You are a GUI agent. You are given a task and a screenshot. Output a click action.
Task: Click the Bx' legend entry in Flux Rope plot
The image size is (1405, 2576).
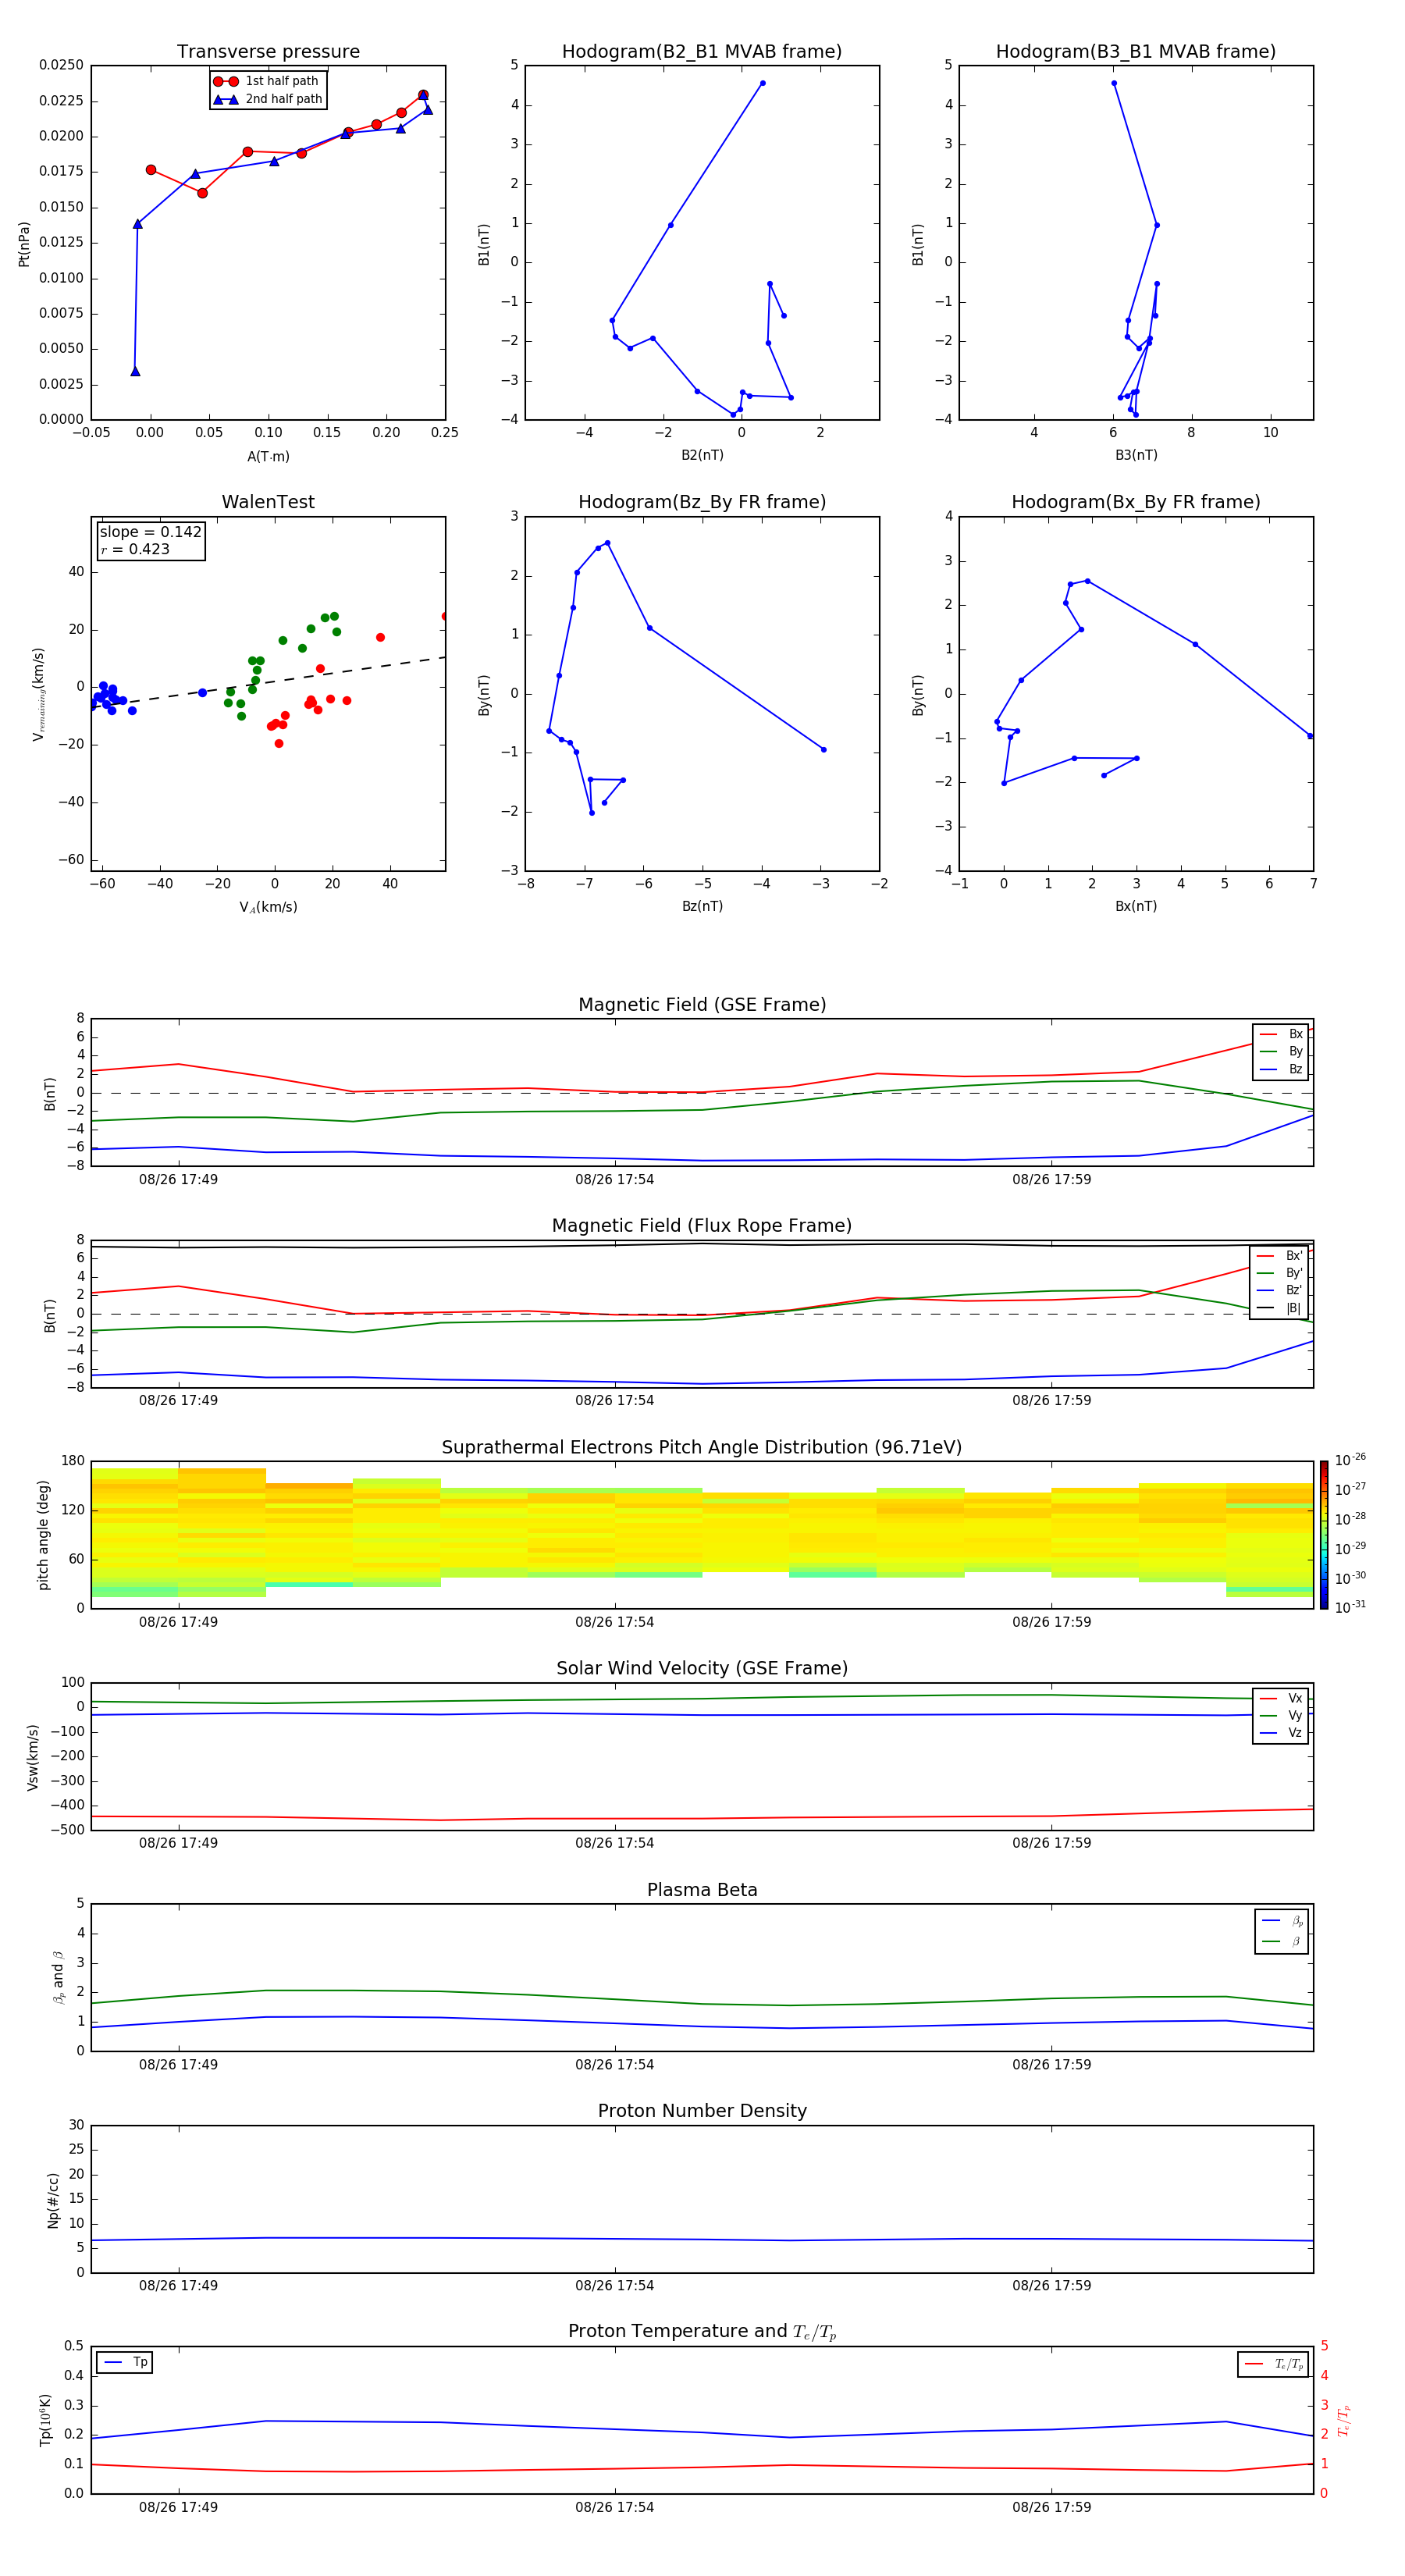(x=1280, y=1256)
